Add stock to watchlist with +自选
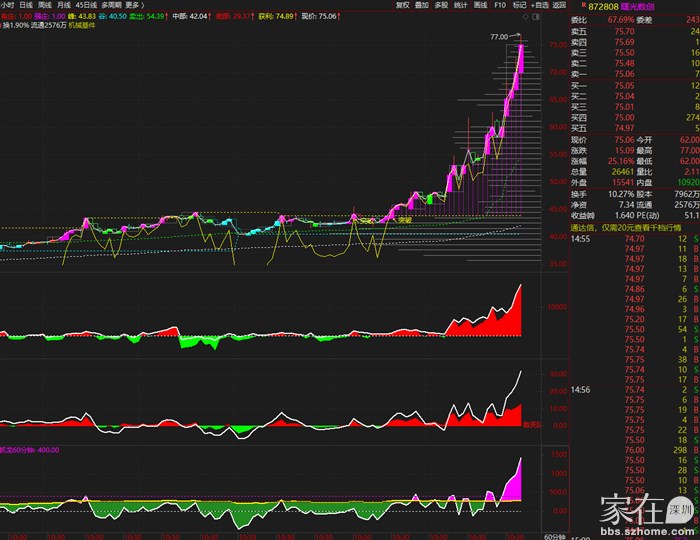The height and width of the screenshot is (540, 700). coord(540,5)
